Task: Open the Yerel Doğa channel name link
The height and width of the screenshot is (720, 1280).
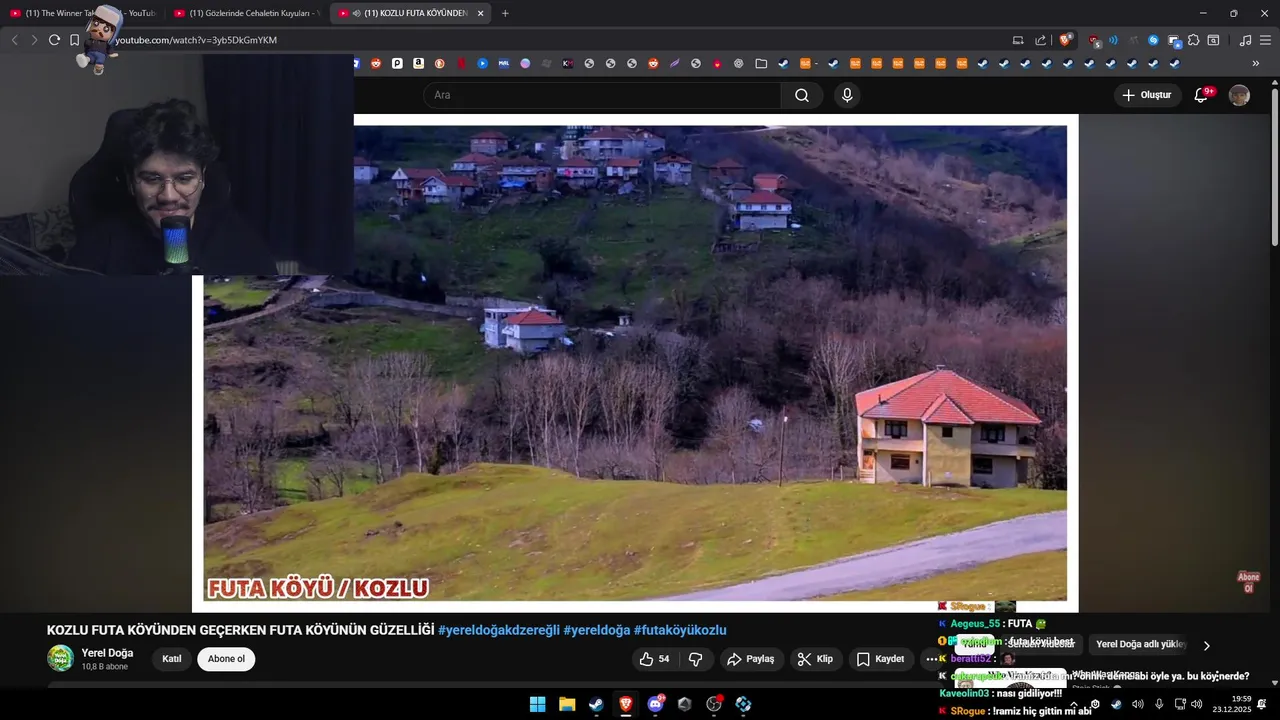Action: click(107, 653)
